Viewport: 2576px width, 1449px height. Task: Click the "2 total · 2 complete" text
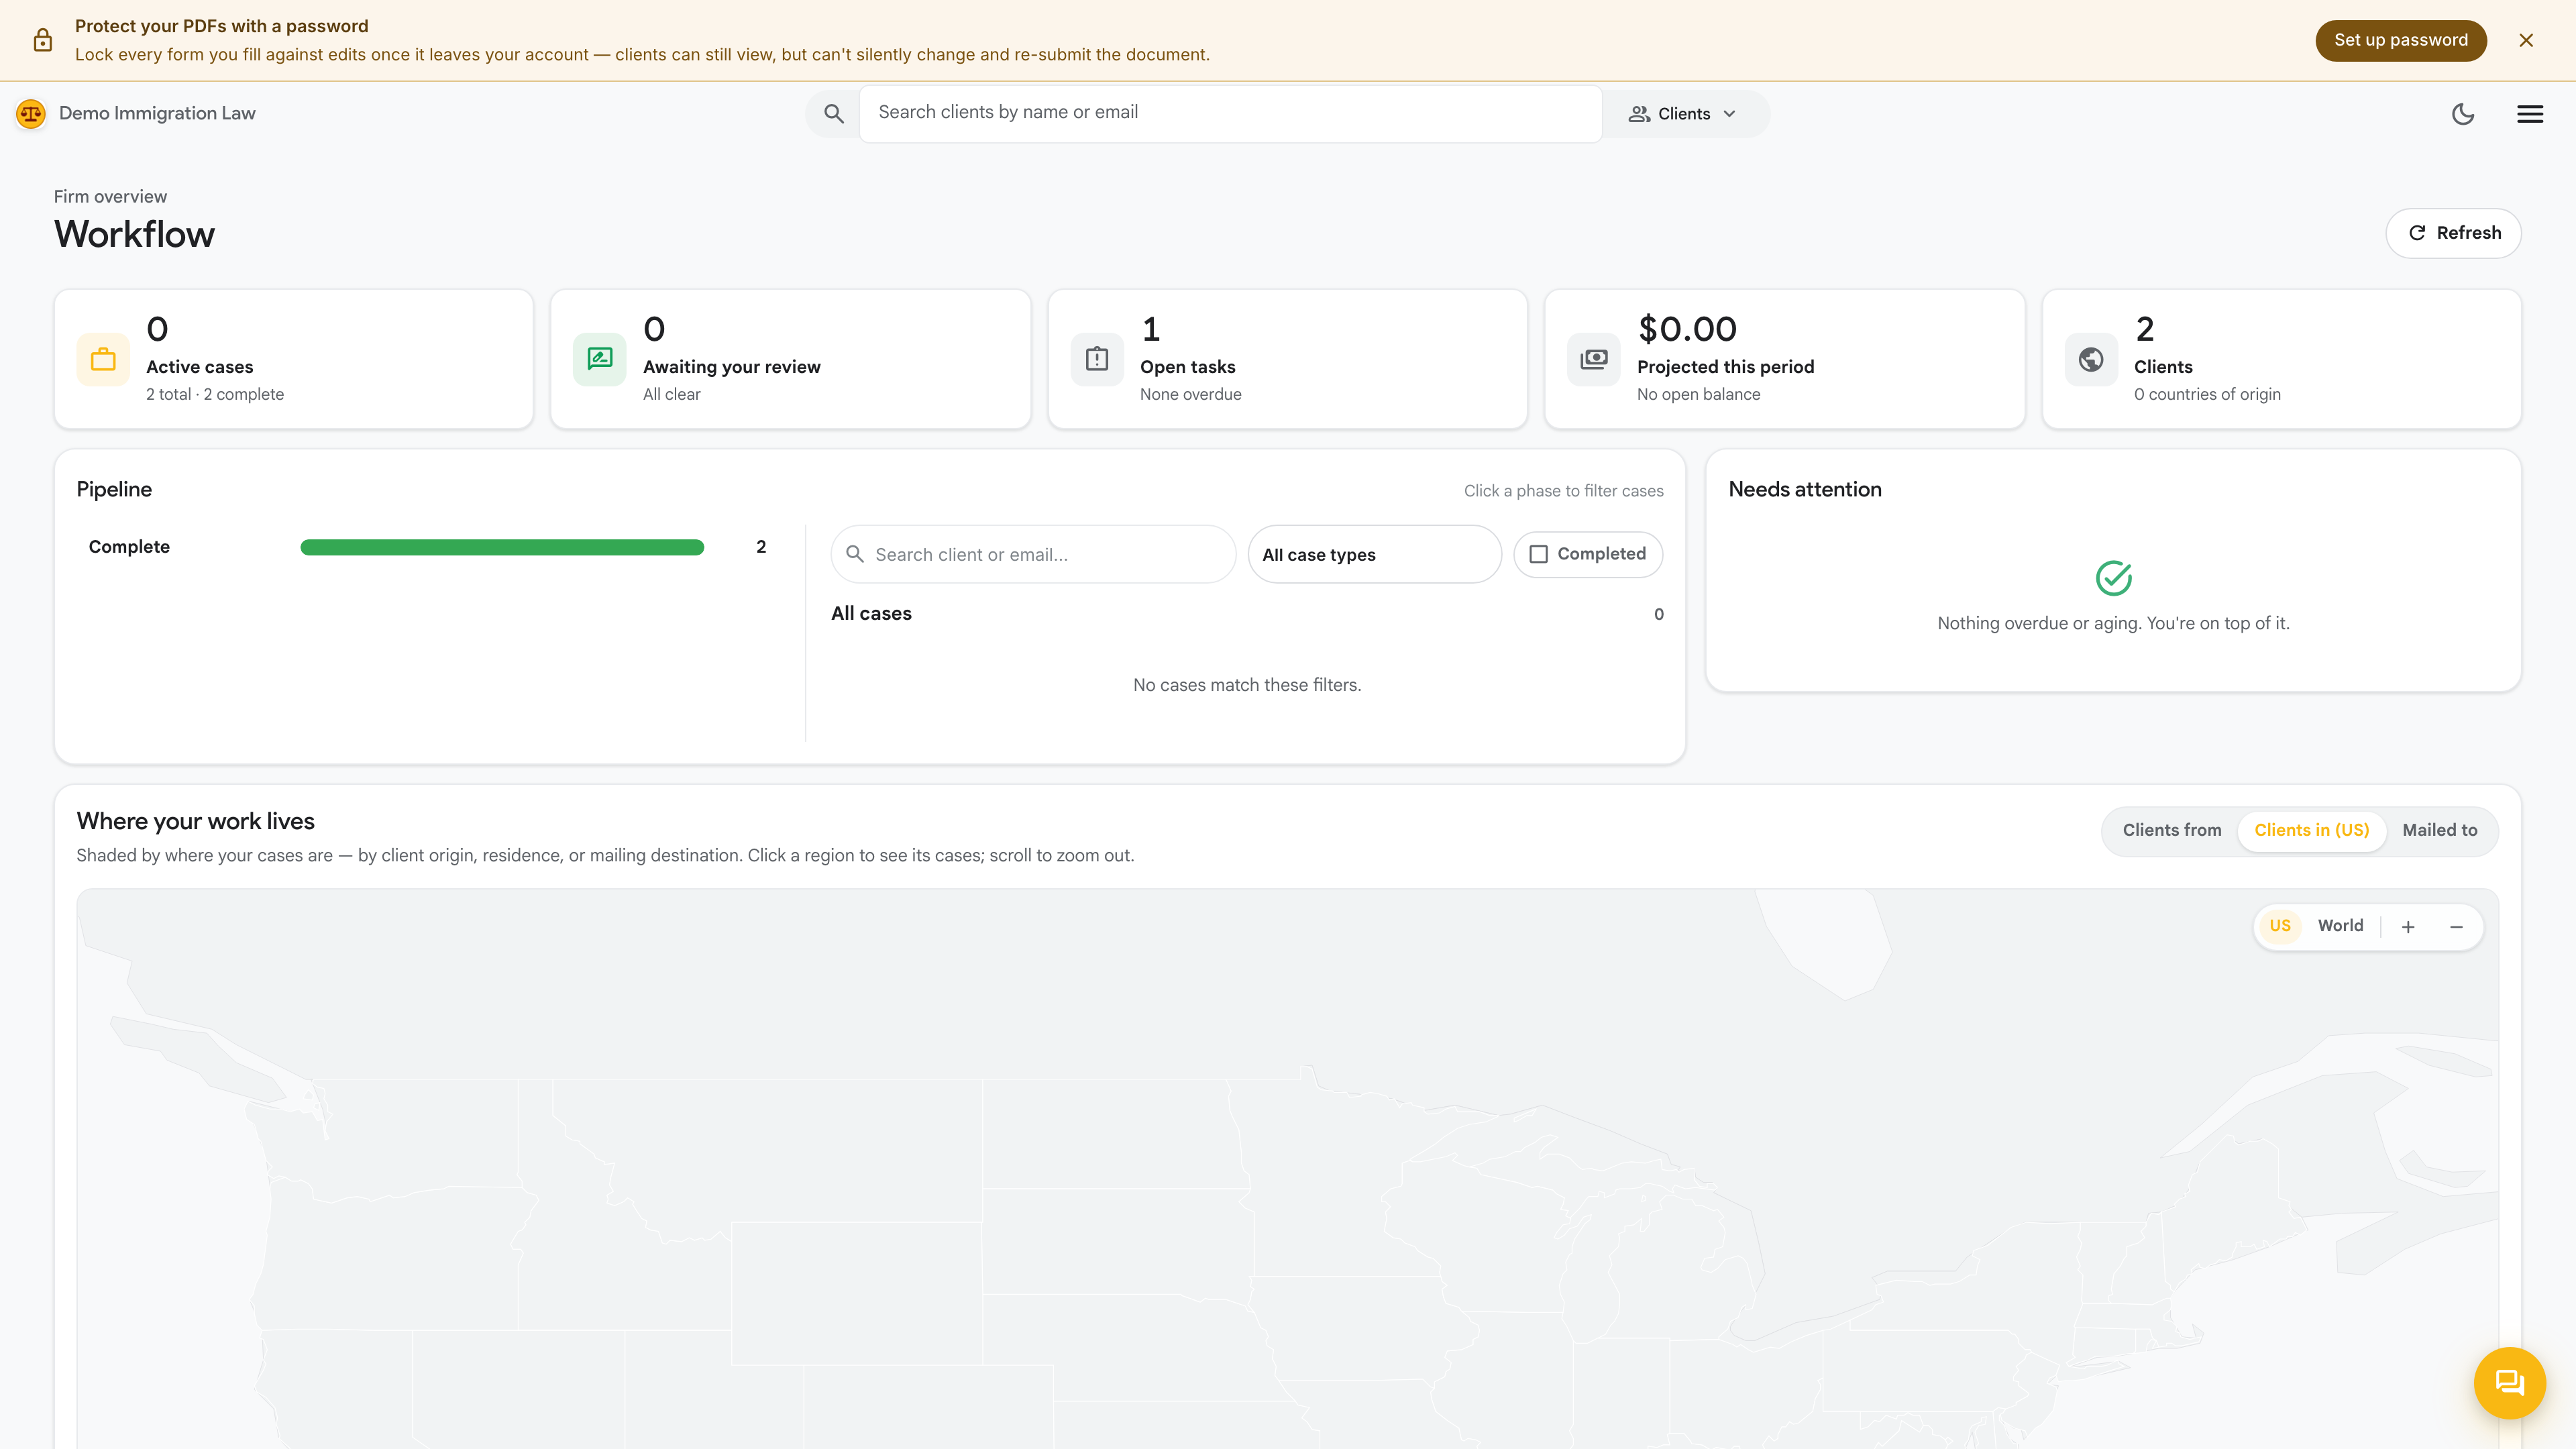click(x=215, y=394)
